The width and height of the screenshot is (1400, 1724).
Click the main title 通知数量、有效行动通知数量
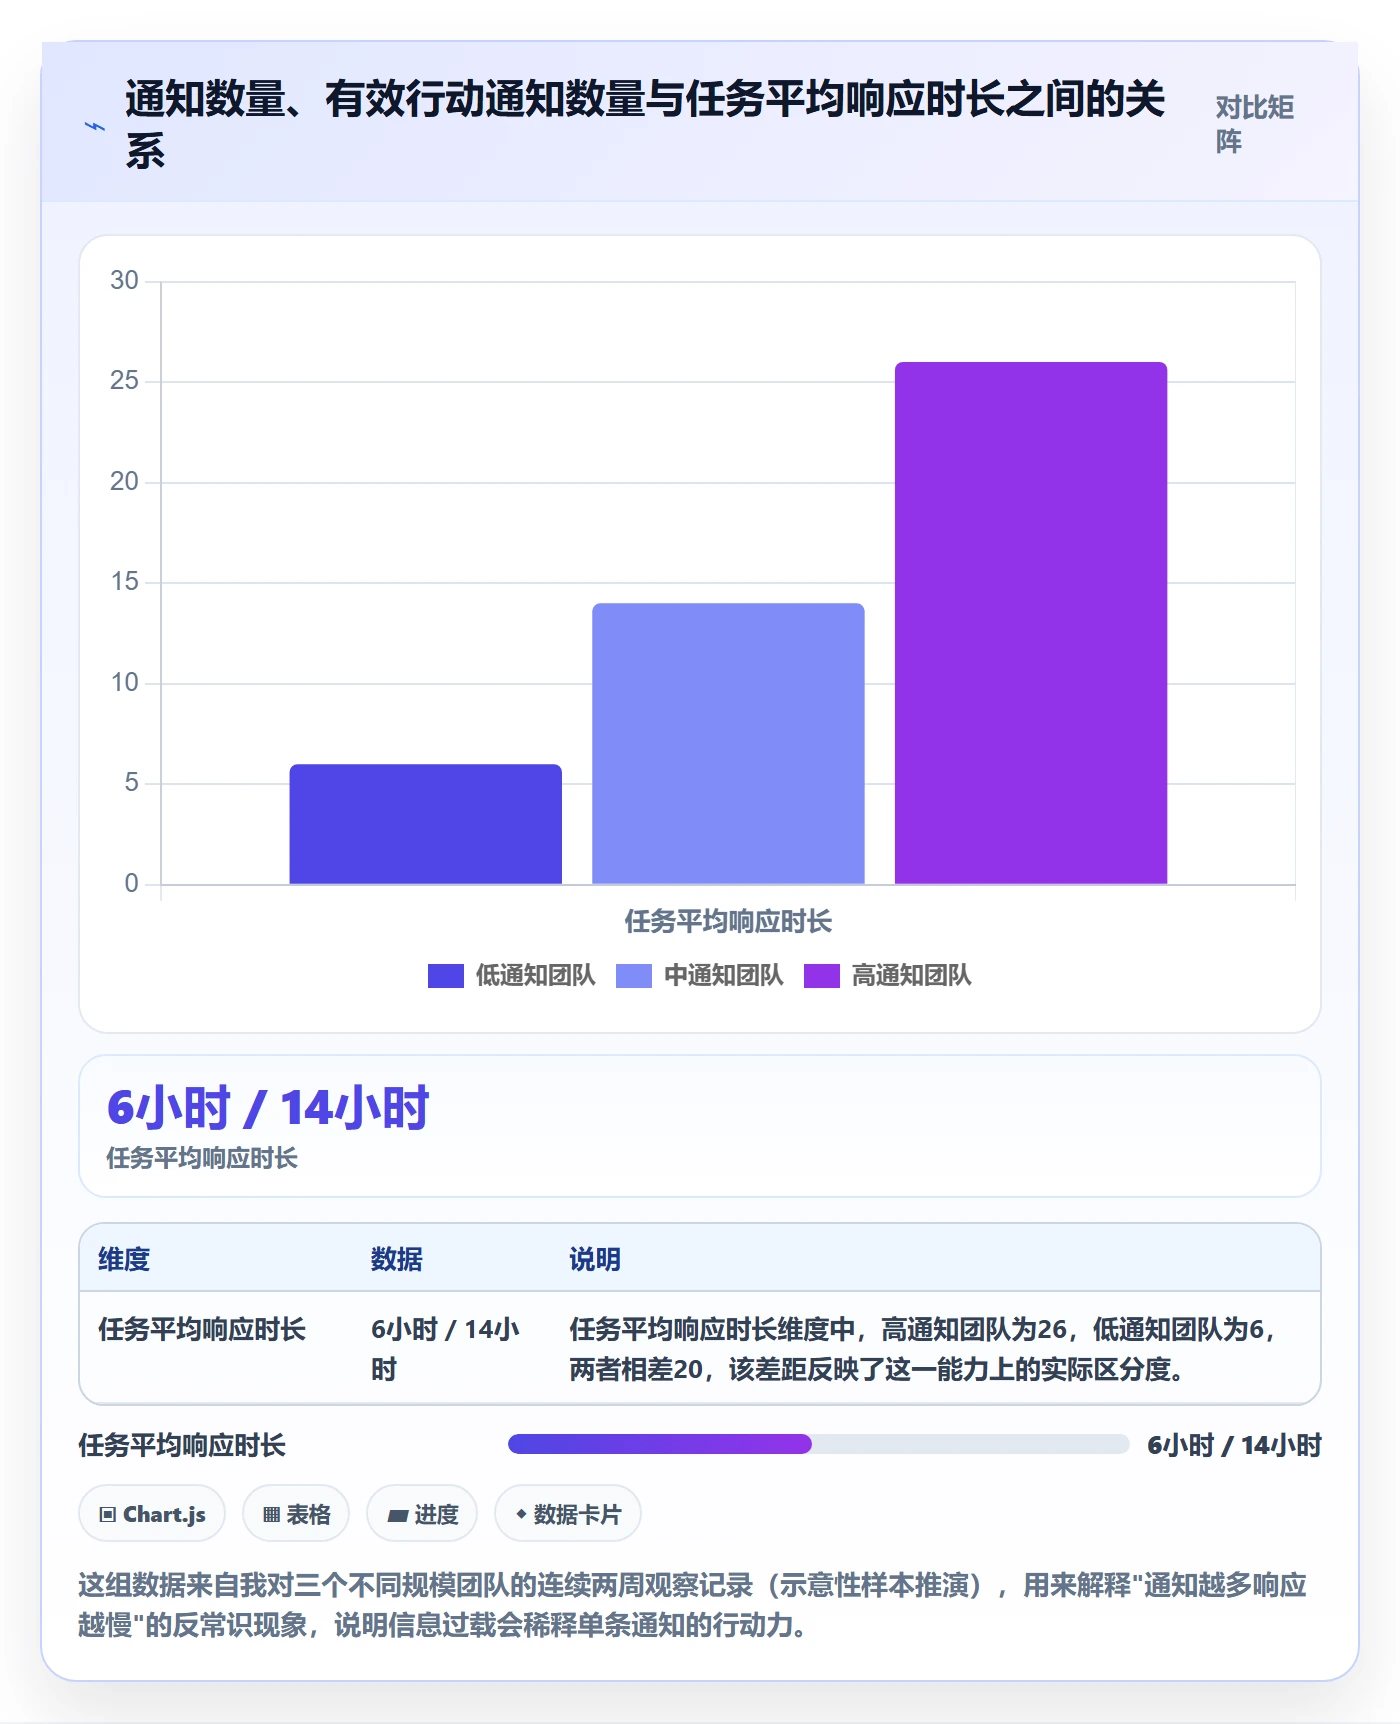[645, 124]
